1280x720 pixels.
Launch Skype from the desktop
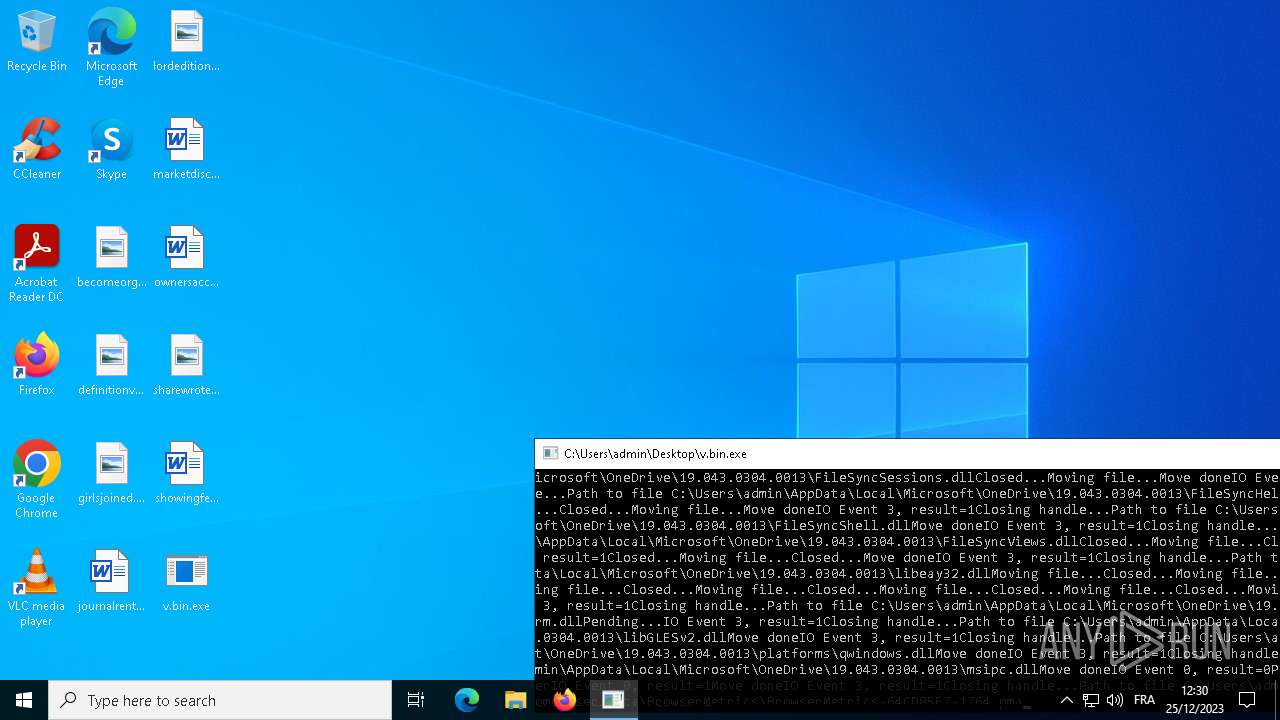111,150
